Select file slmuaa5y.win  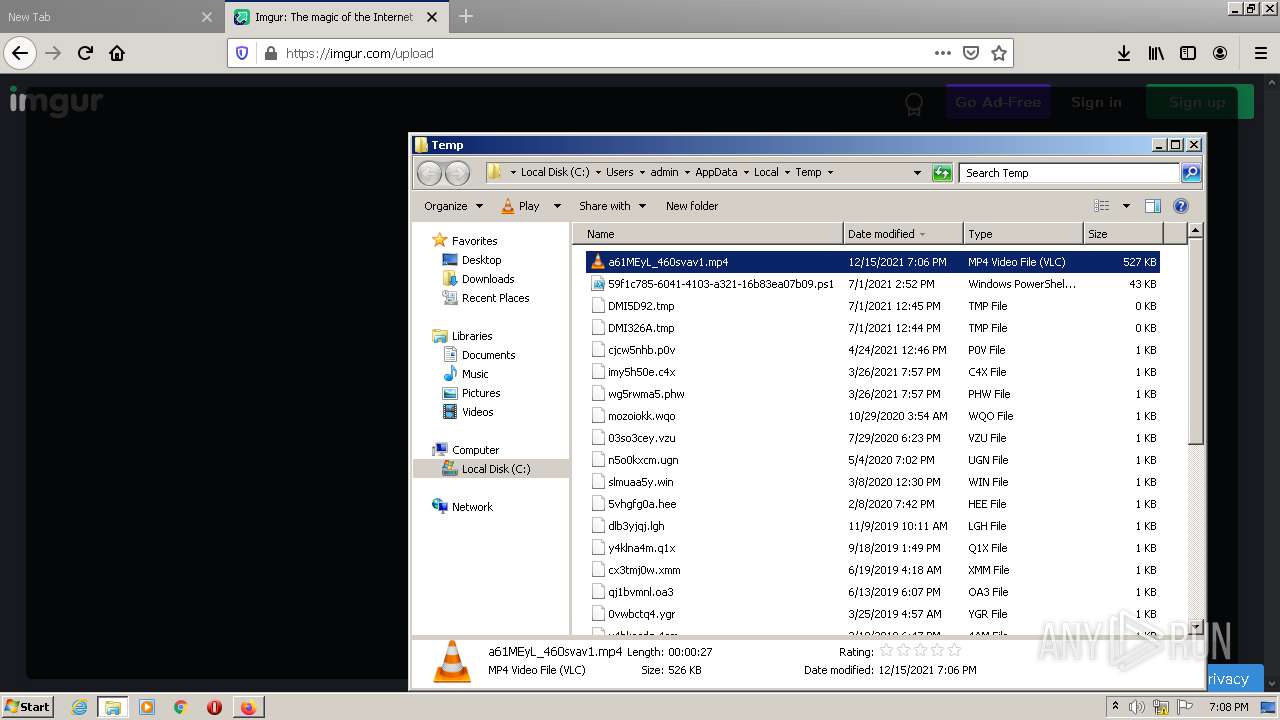872,482
